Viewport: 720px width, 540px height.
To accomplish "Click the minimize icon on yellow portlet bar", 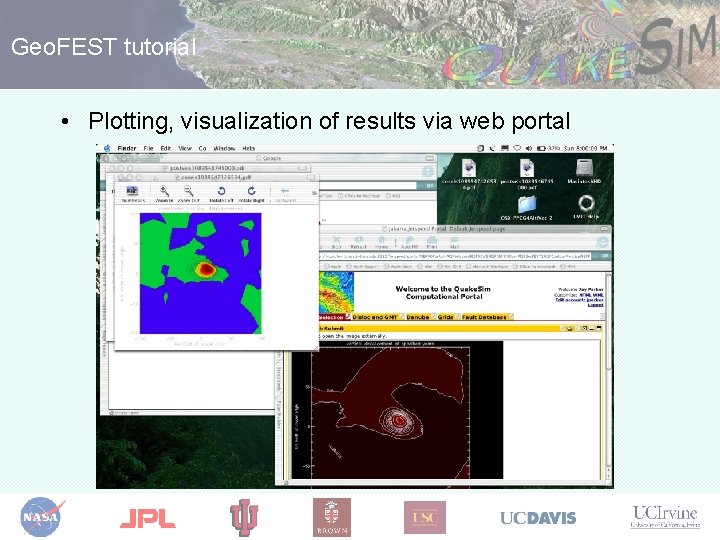I will (592, 328).
